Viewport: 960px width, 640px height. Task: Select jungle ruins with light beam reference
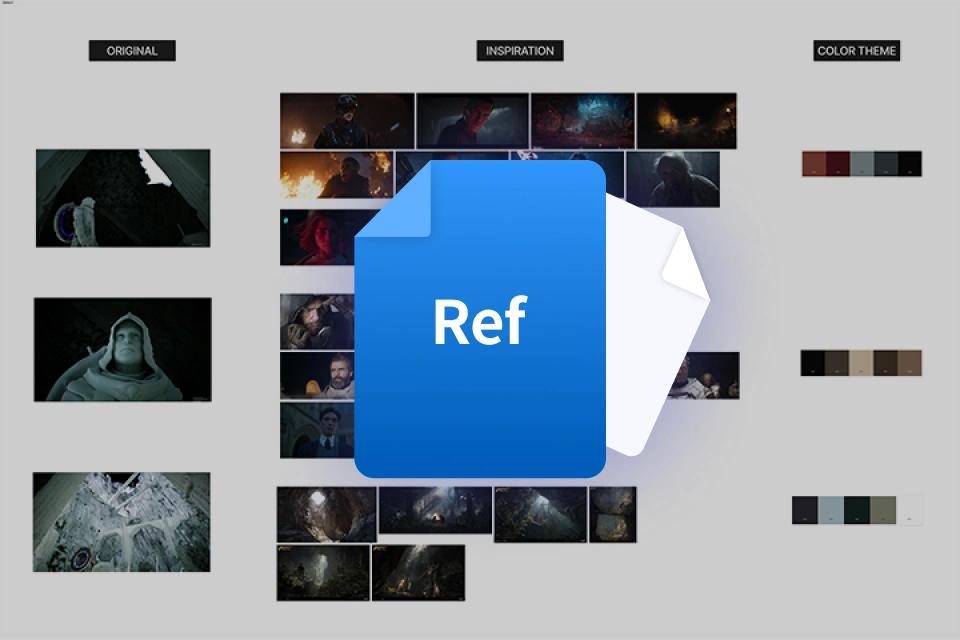point(541,514)
